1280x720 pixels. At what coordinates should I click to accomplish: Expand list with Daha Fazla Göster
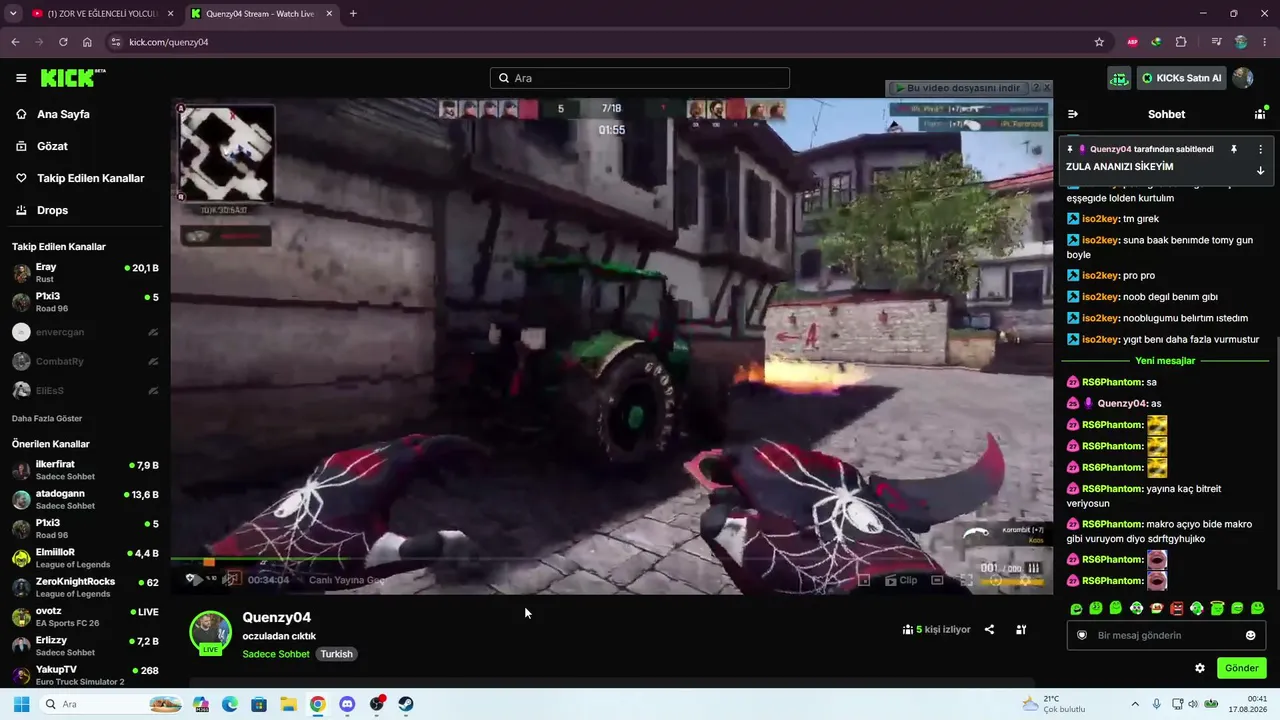pos(47,418)
